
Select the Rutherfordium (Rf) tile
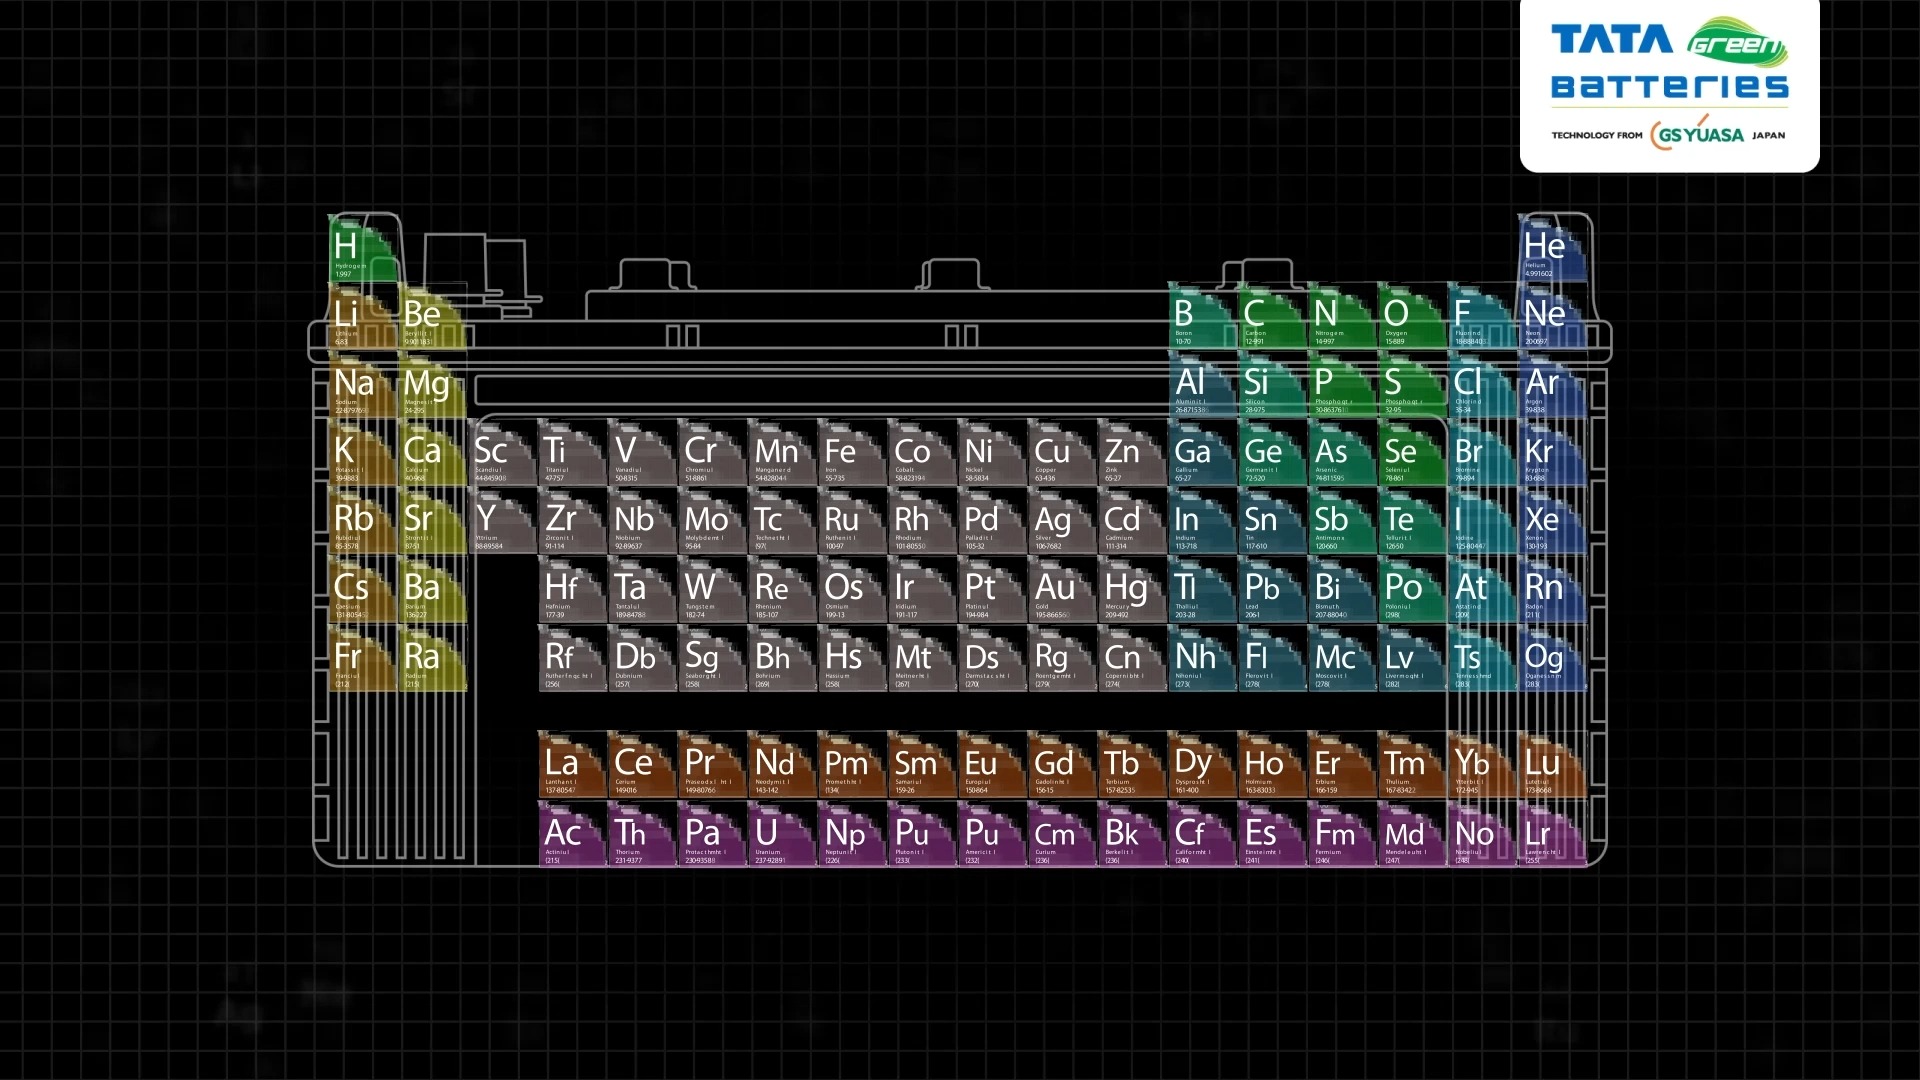[x=573, y=658]
